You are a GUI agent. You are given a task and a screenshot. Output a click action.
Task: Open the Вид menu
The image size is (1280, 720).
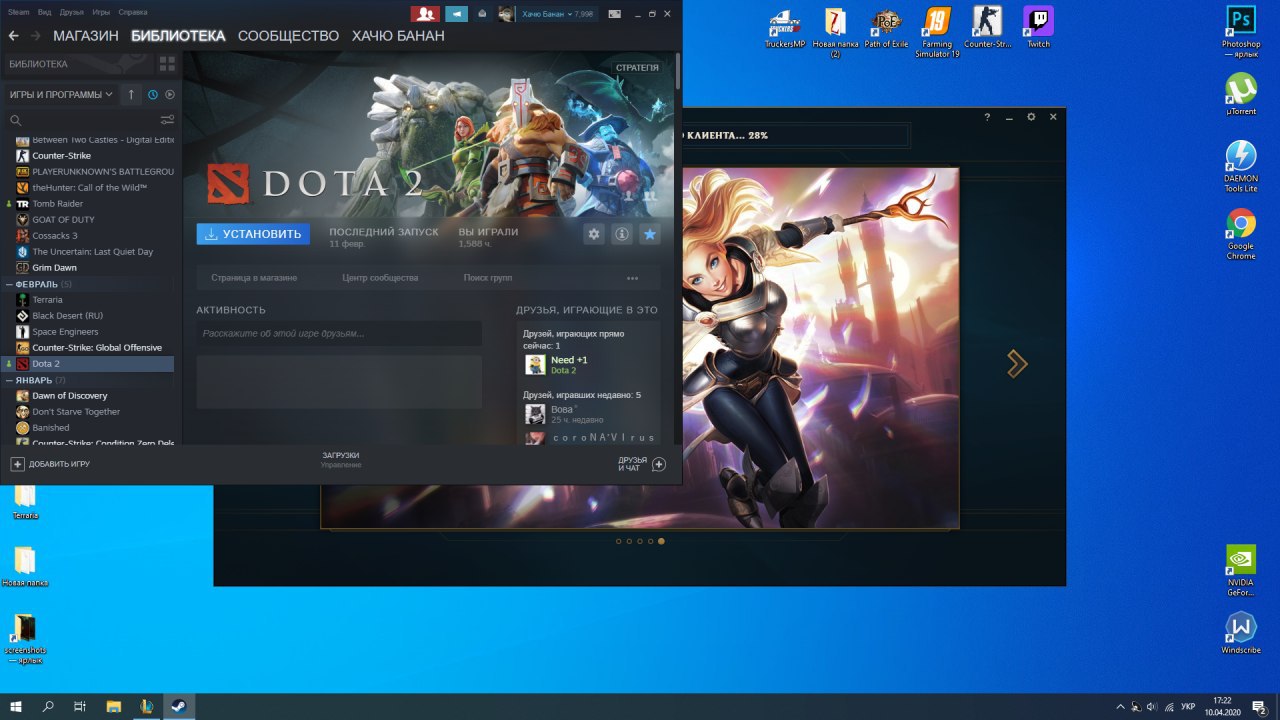[45, 12]
